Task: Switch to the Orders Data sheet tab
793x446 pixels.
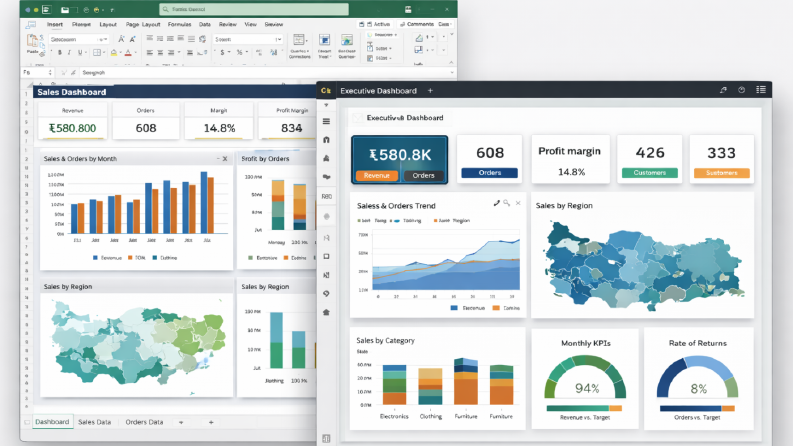Action: (x=144, y=422)
